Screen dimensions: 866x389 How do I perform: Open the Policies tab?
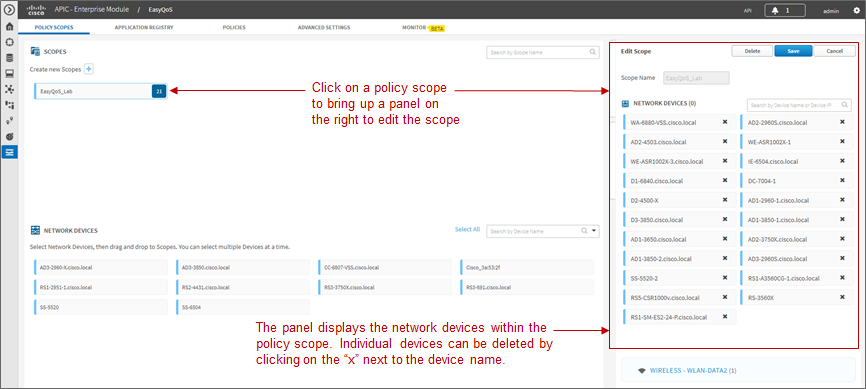click(234, 27)
